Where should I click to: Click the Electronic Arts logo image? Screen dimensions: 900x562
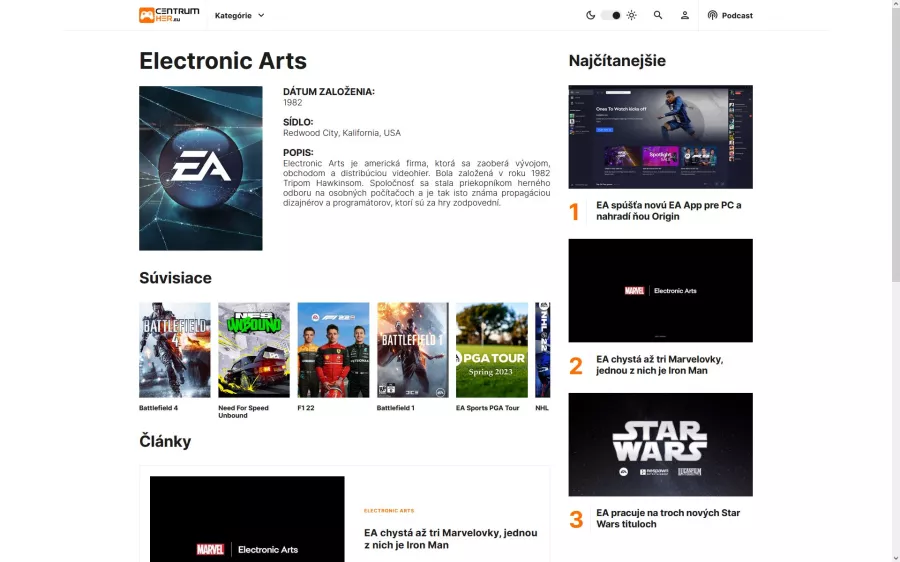tap(201, 168)
